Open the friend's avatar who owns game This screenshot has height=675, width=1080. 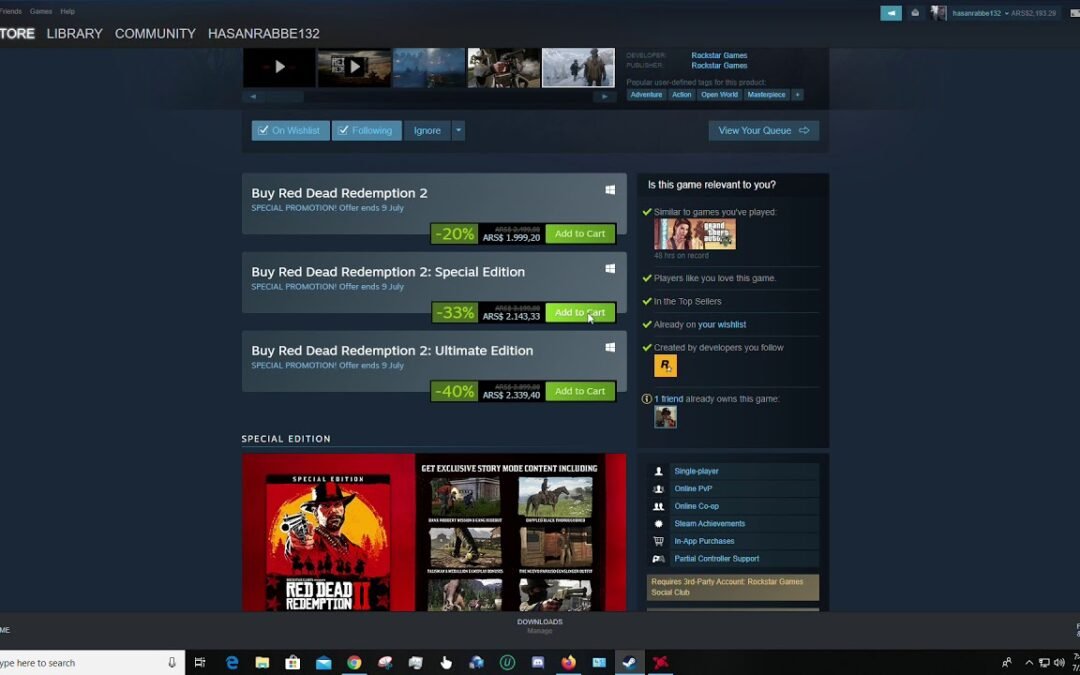click(665, 417)
